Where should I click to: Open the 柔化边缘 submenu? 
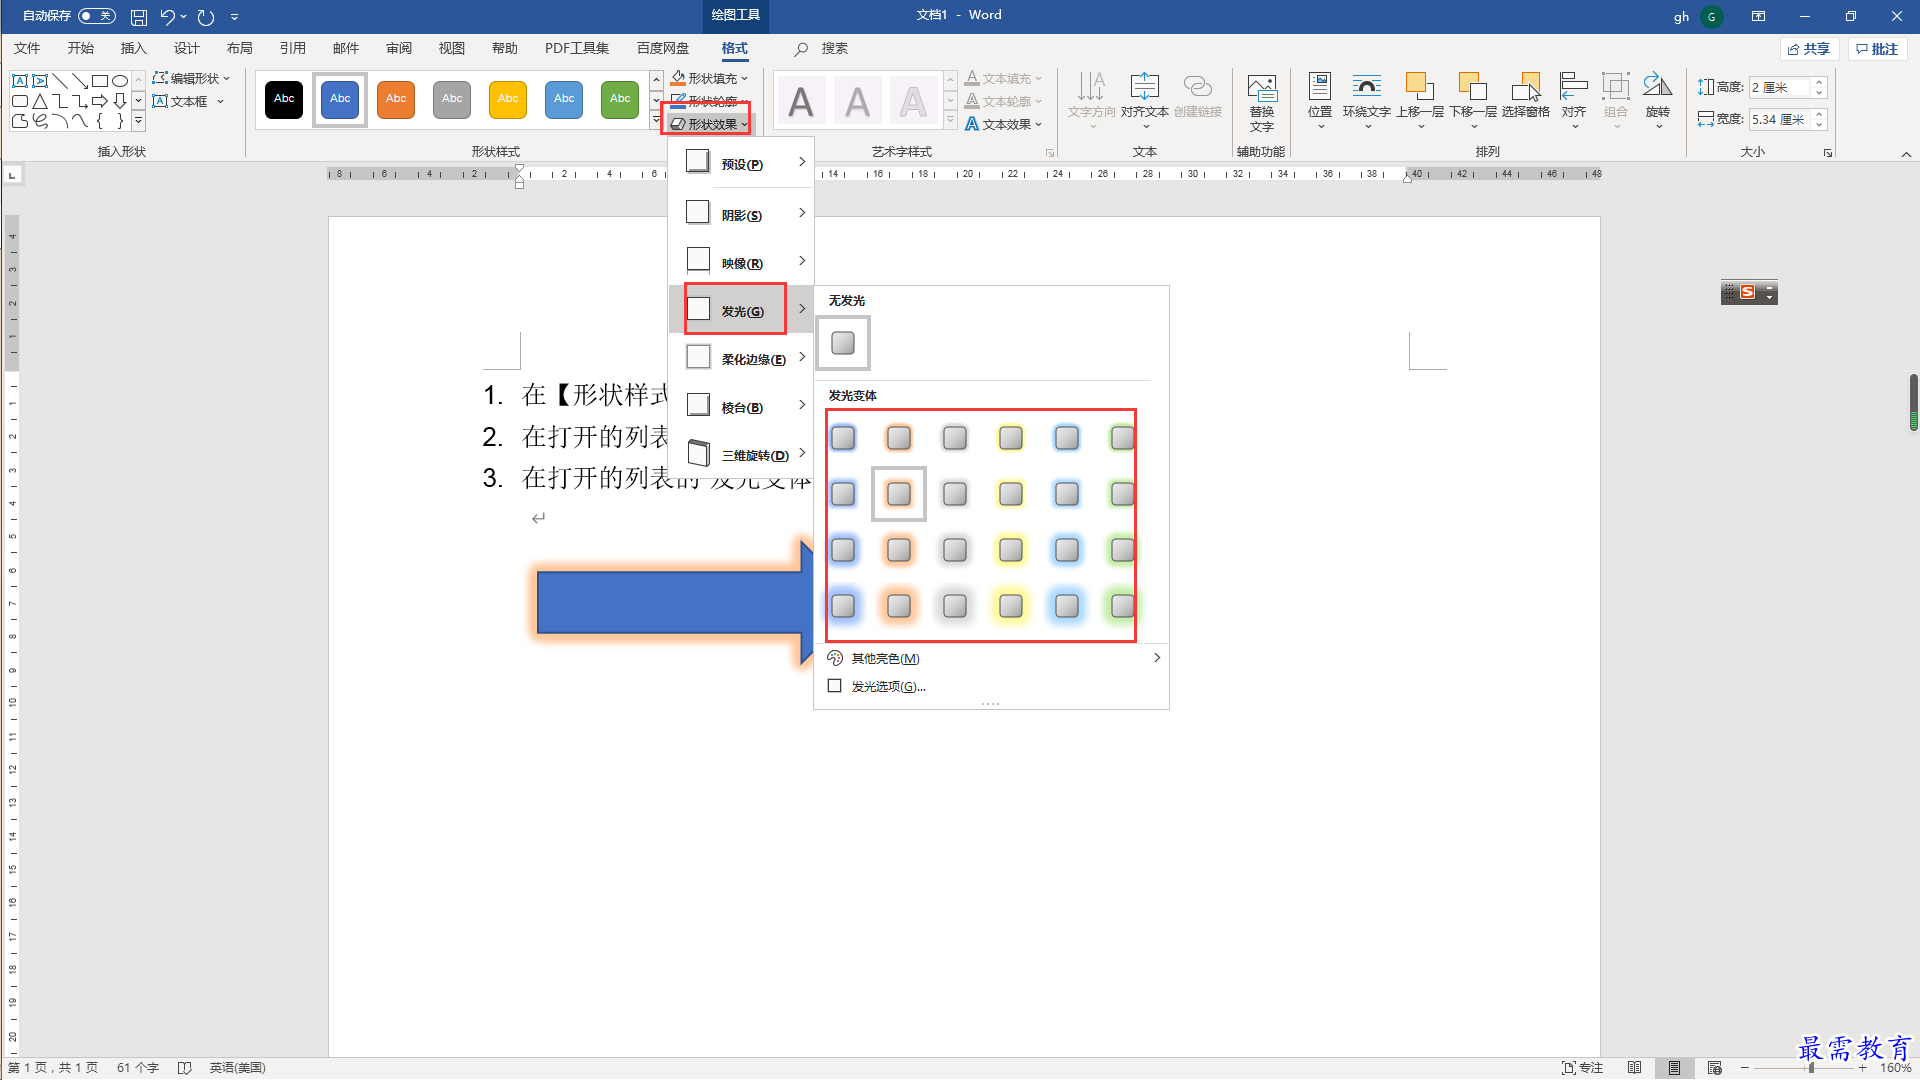(741, 358)
